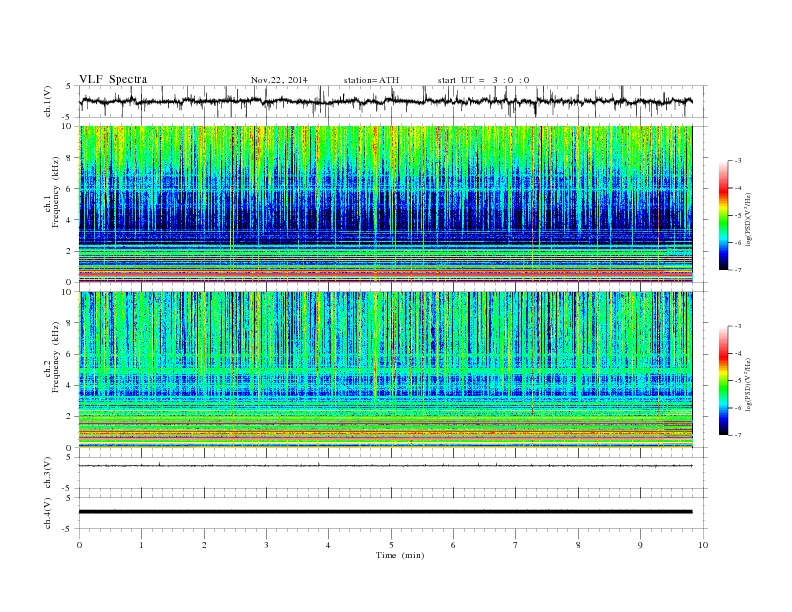Click the ch.2 spectrogram color scale bar
This screenshot has height=612, width=792.
(723, 380)
